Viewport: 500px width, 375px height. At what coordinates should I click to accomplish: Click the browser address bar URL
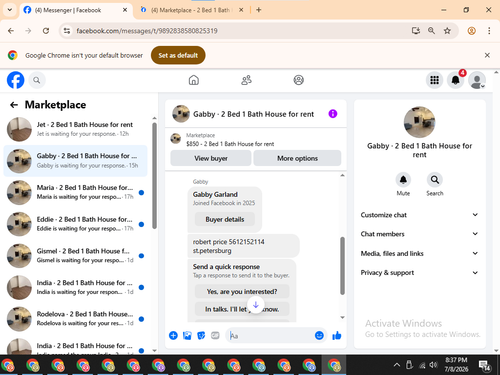[x=147, y=31]
